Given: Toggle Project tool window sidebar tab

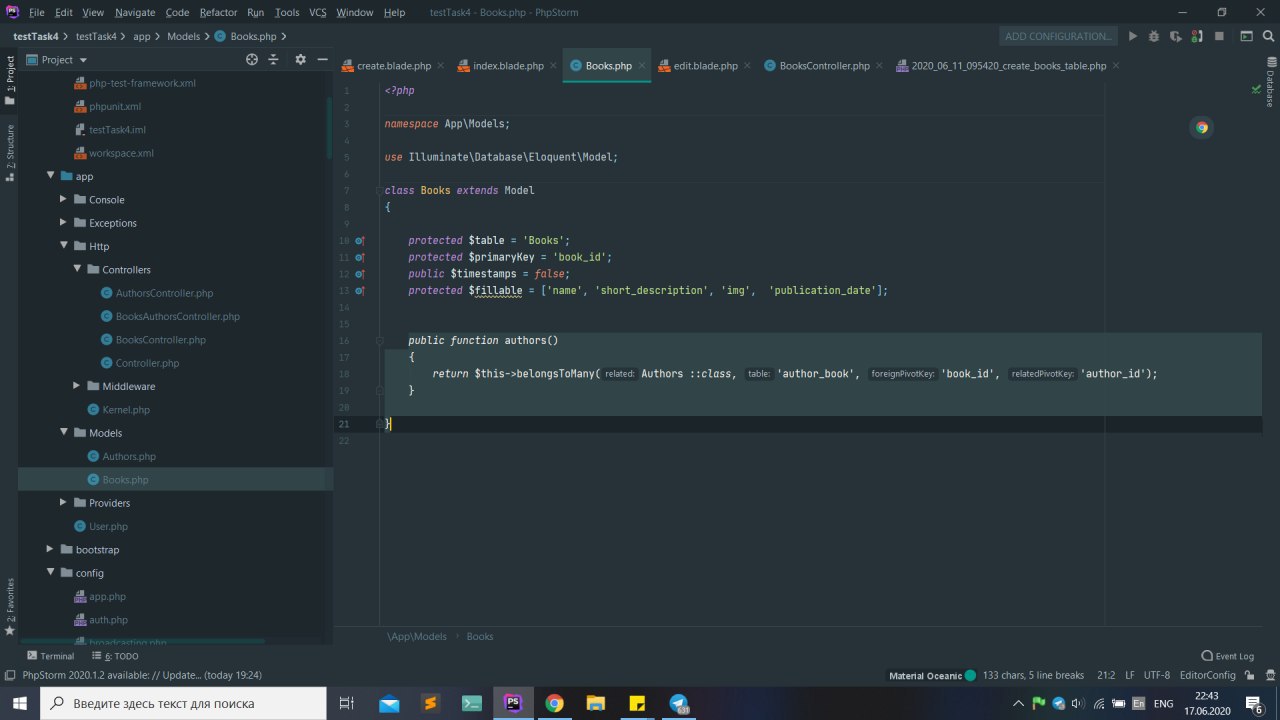Looking at the screenshot, I should (x=9, y=80).
